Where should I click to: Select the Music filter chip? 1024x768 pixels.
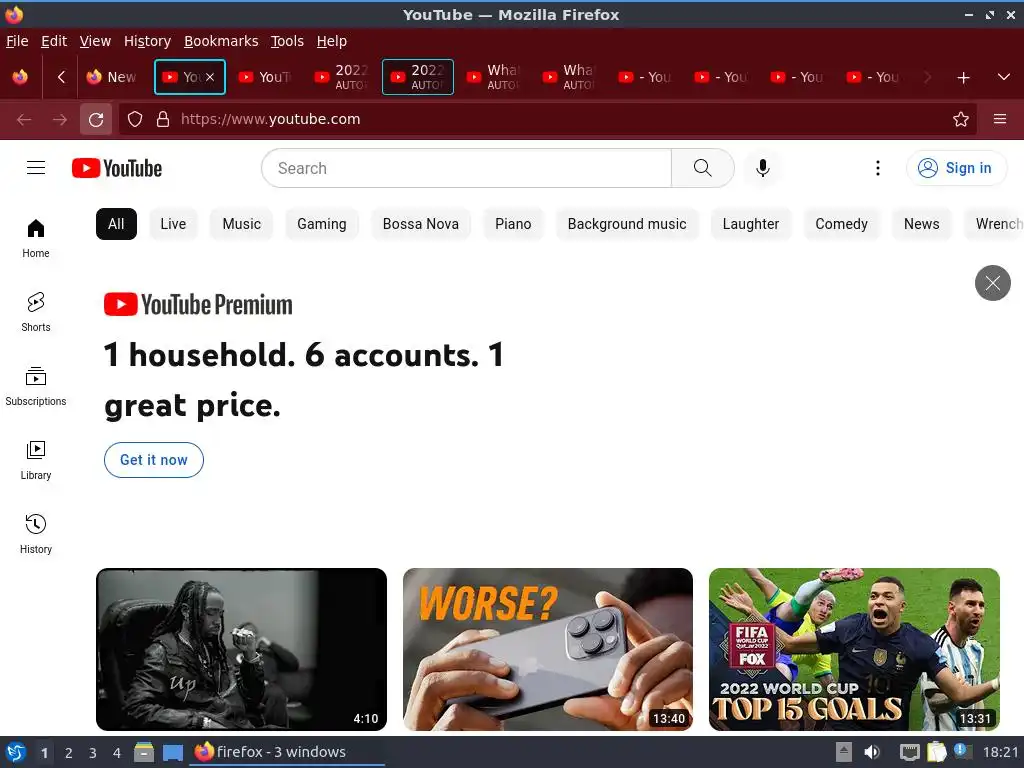pos(242,224)
